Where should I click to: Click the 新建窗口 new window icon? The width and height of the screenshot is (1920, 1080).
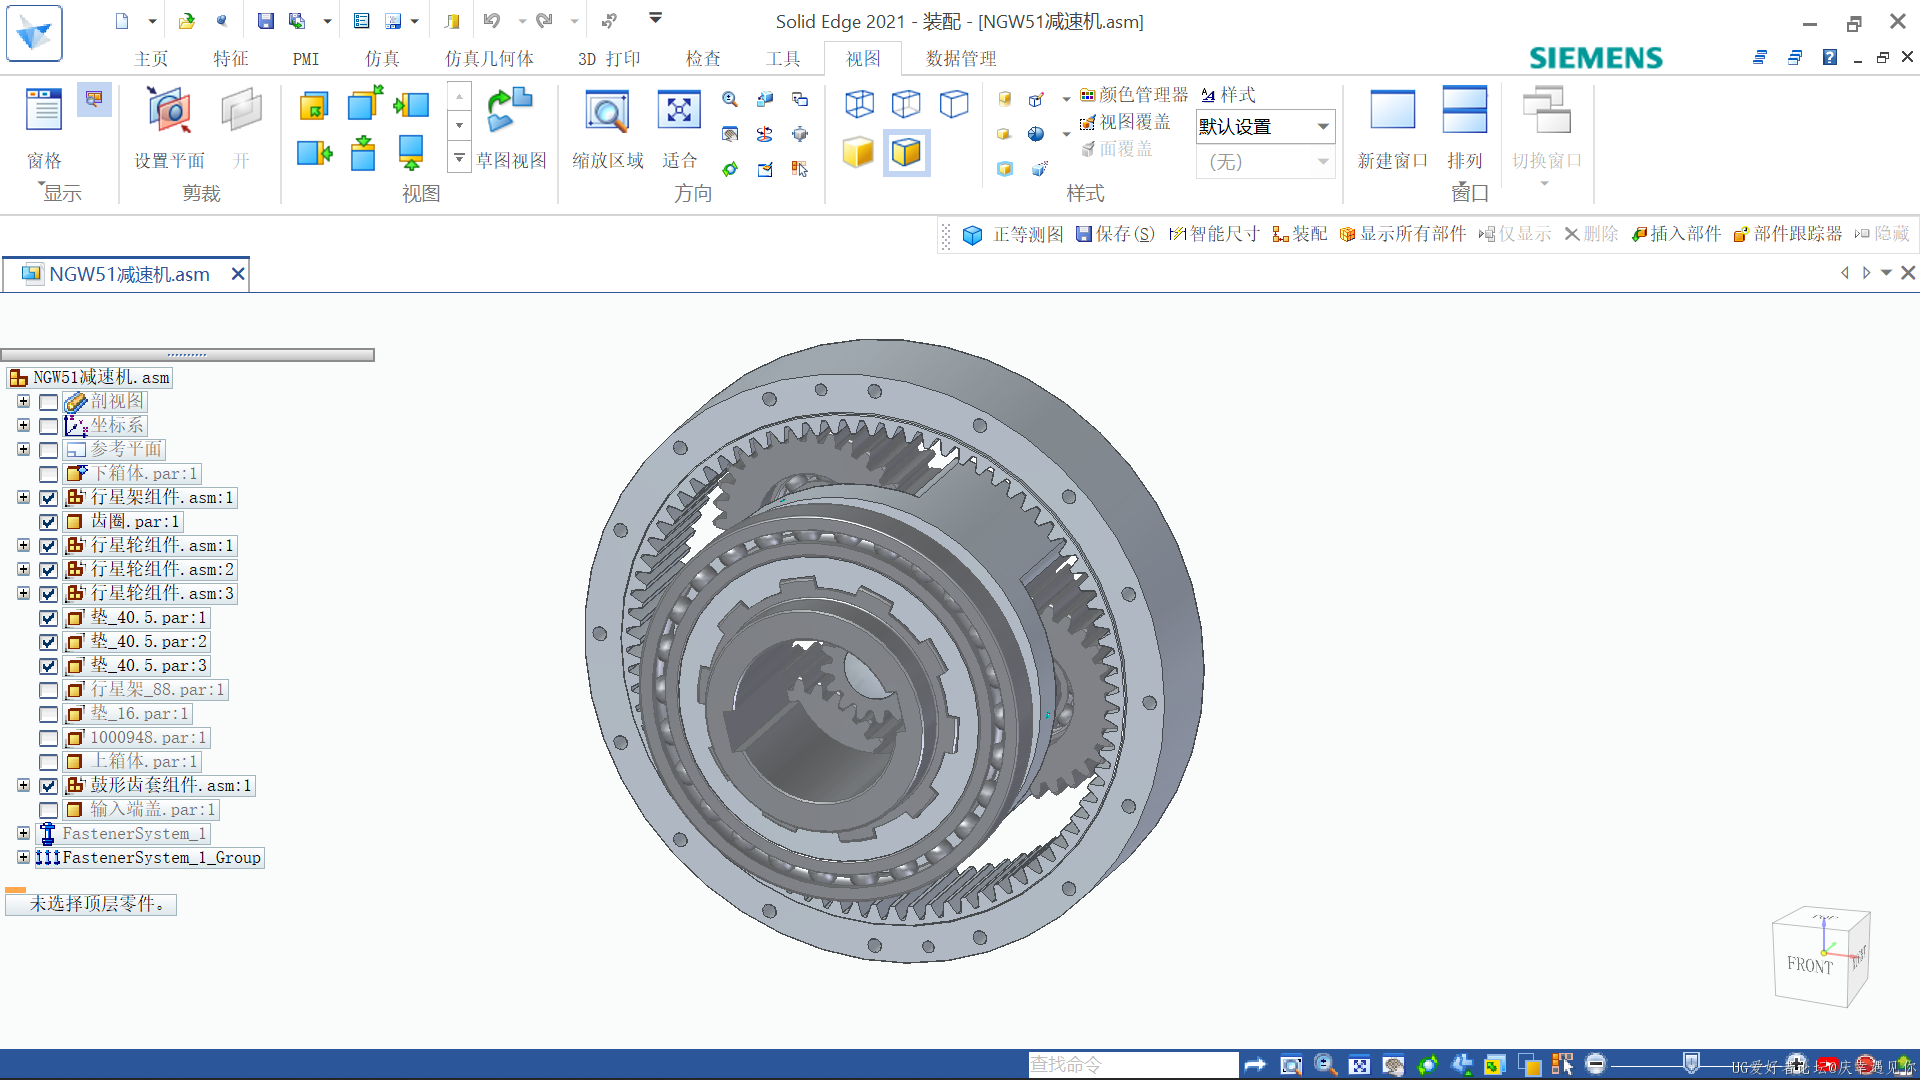[x=1392, y=110]
